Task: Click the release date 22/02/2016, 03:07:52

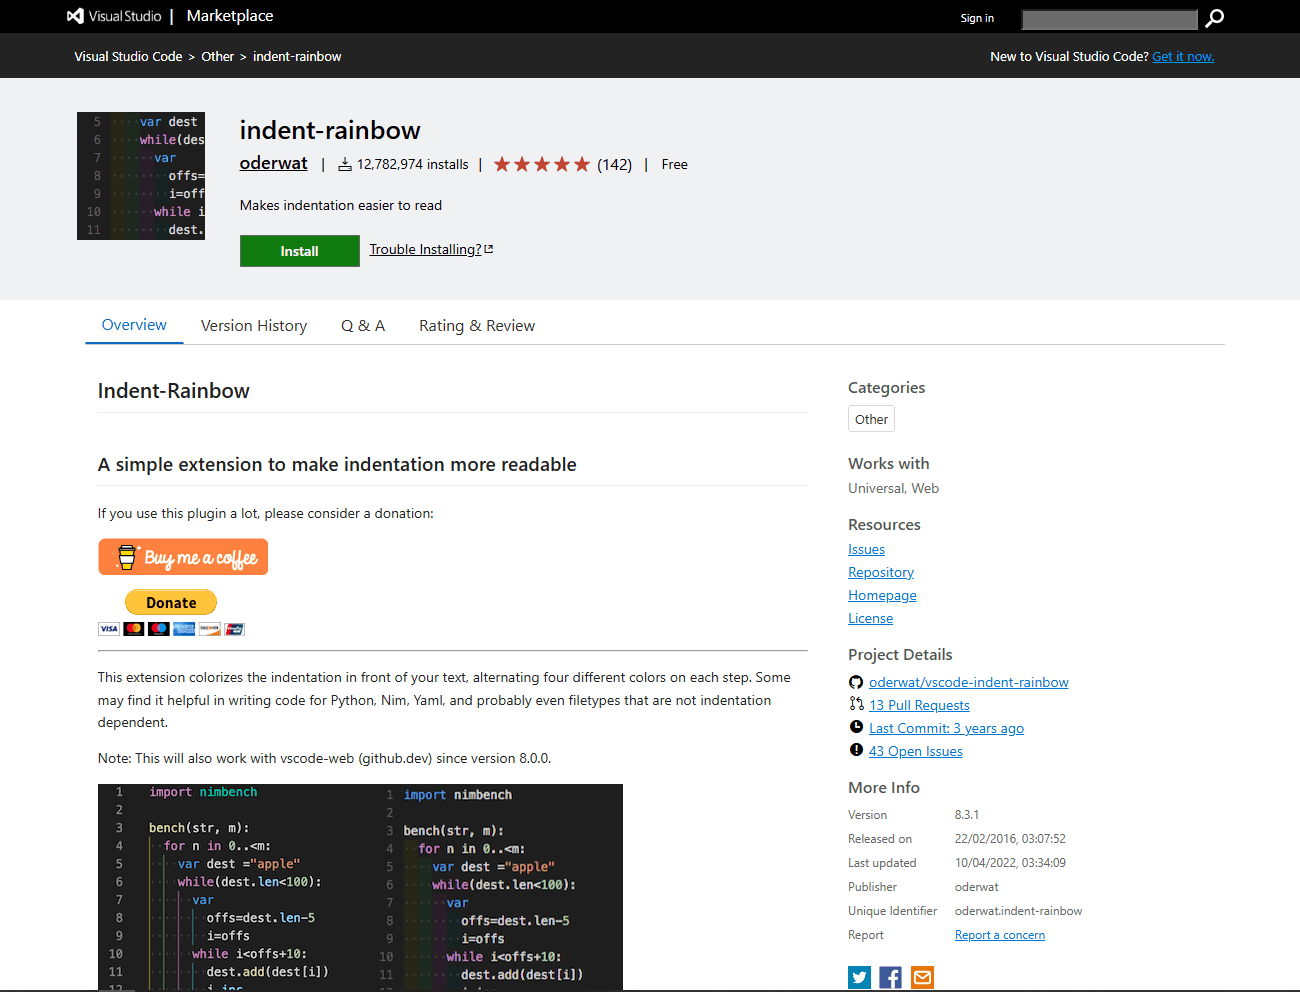Action: click(1010, 839)
